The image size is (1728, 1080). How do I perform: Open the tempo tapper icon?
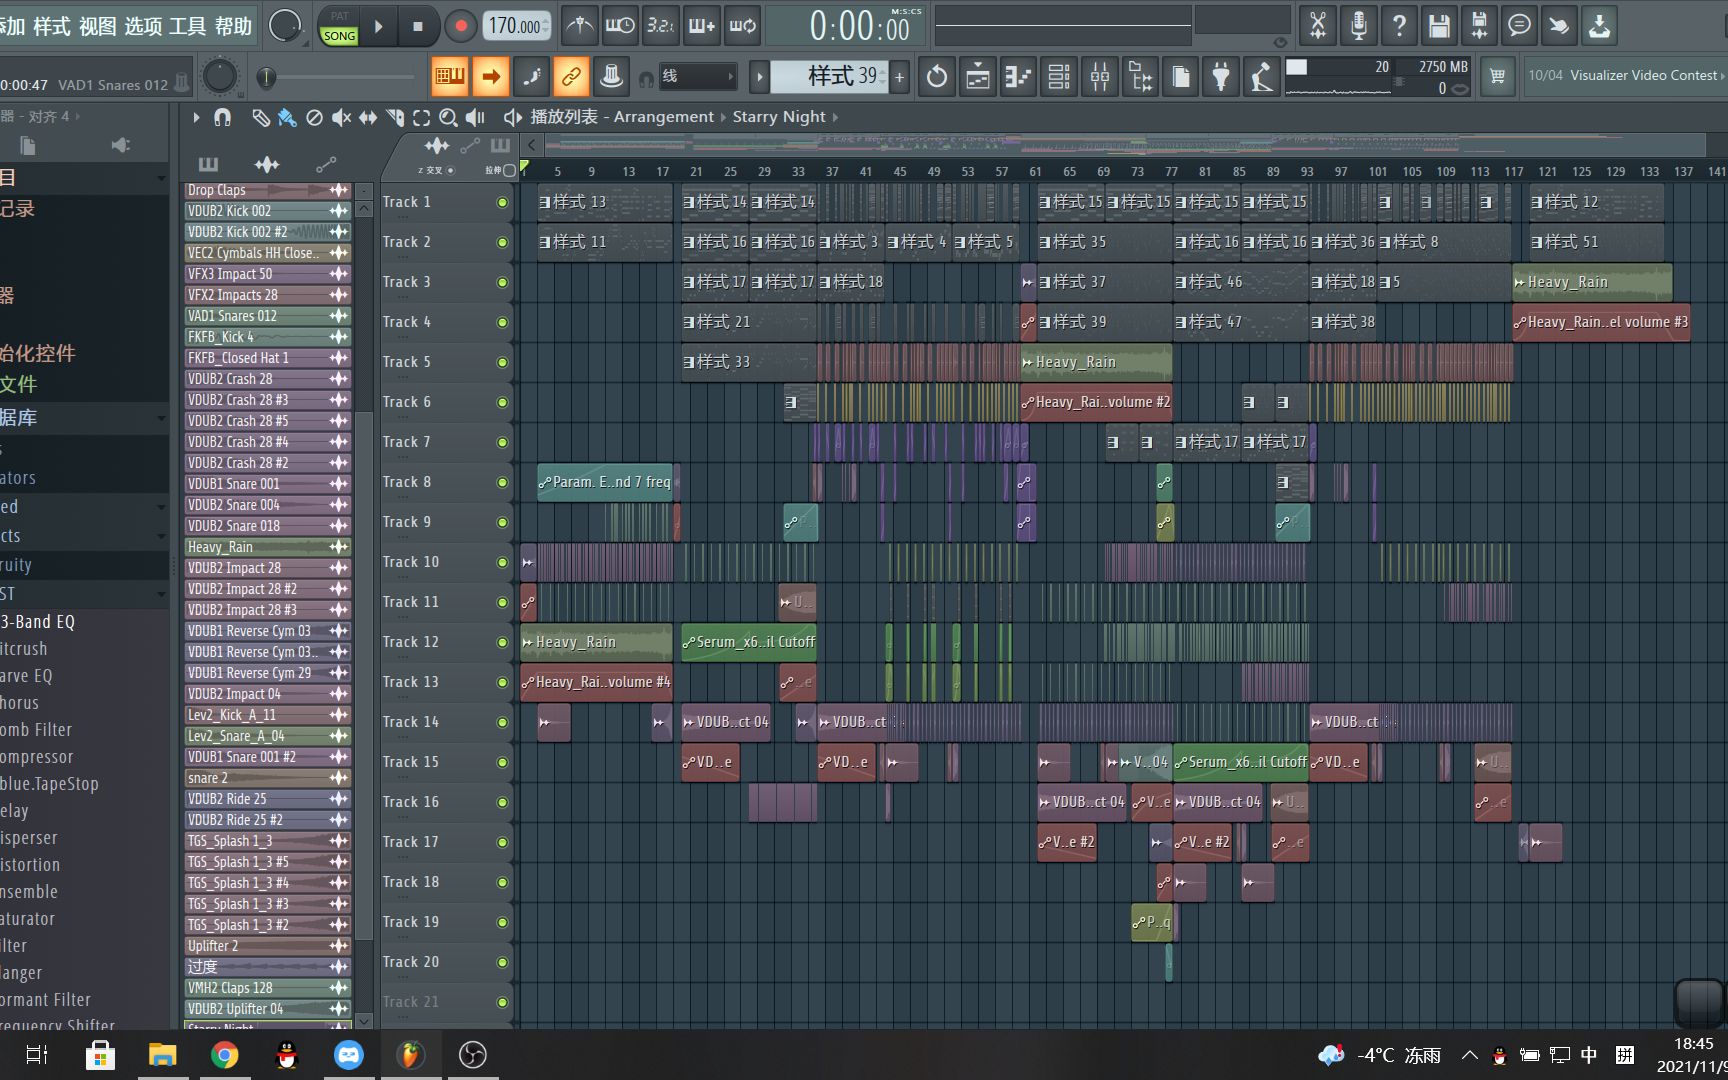1262,76
